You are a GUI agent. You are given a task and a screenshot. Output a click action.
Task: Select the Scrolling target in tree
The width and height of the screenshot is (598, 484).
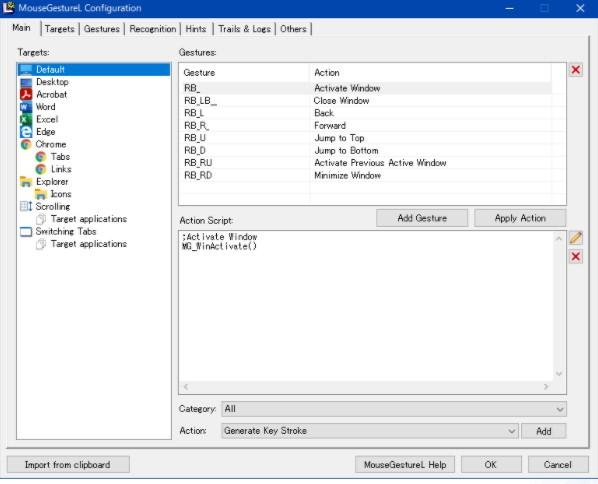point(53,207)
